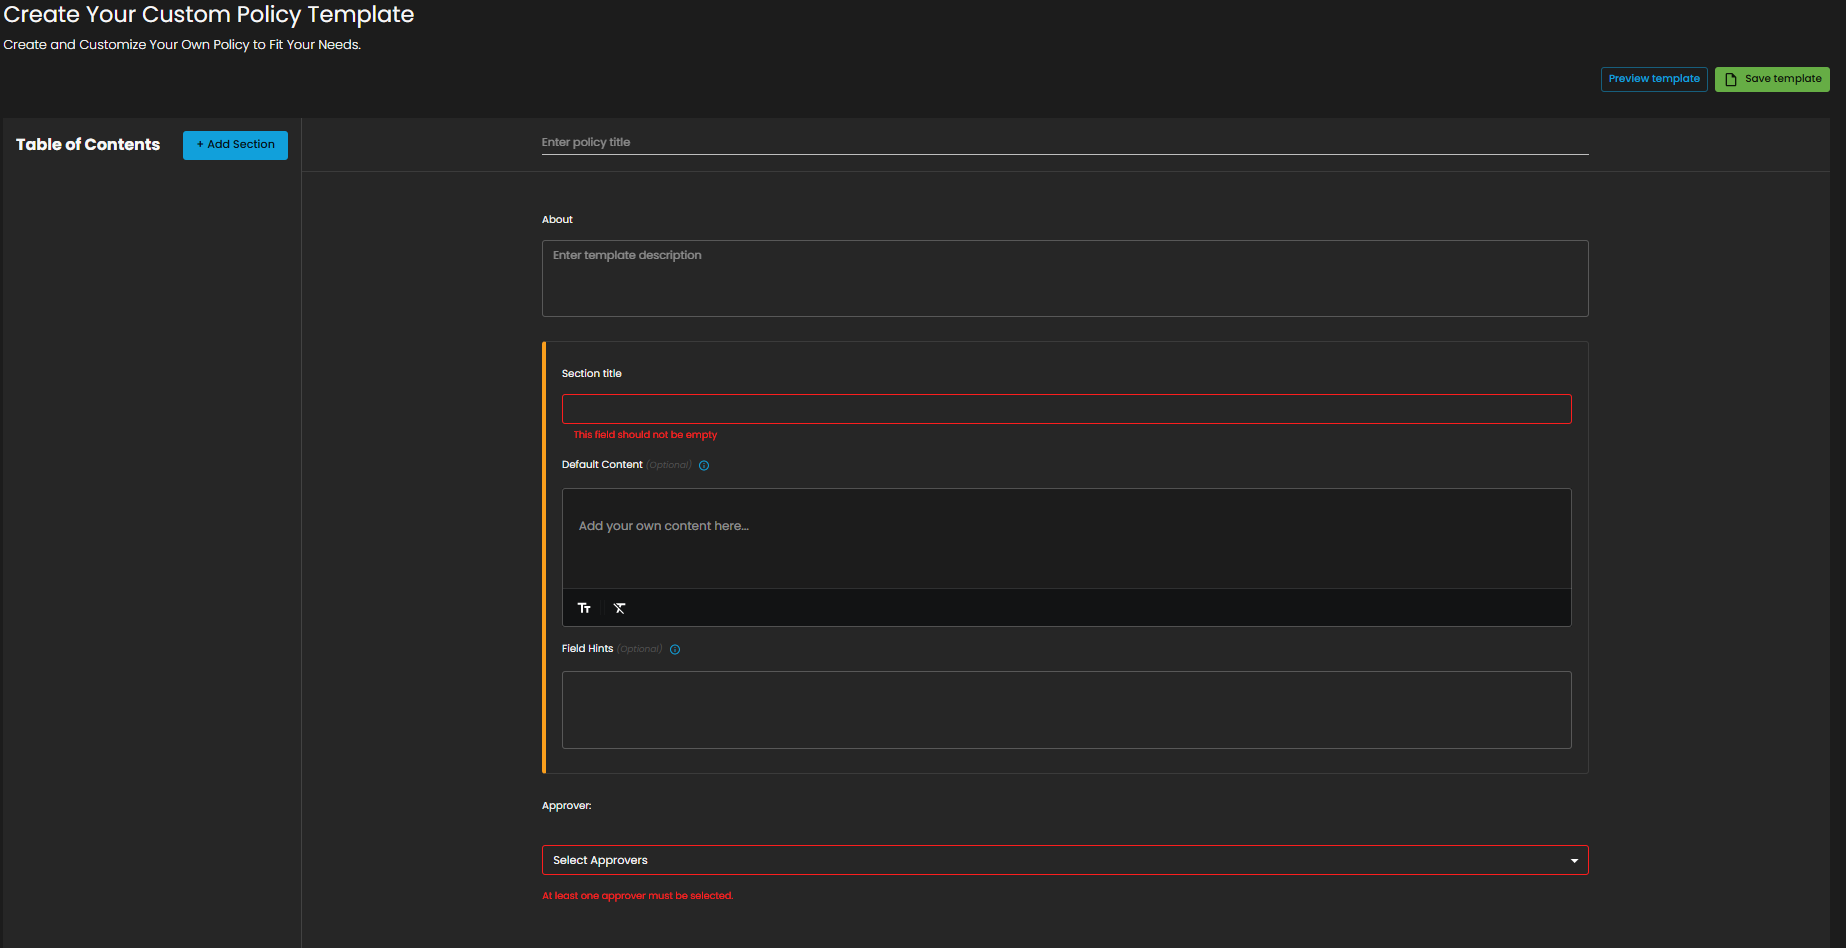This screenshot has height=948, width=1846.
Task: Click the document icon on Save template
Action: point(1731,79)
